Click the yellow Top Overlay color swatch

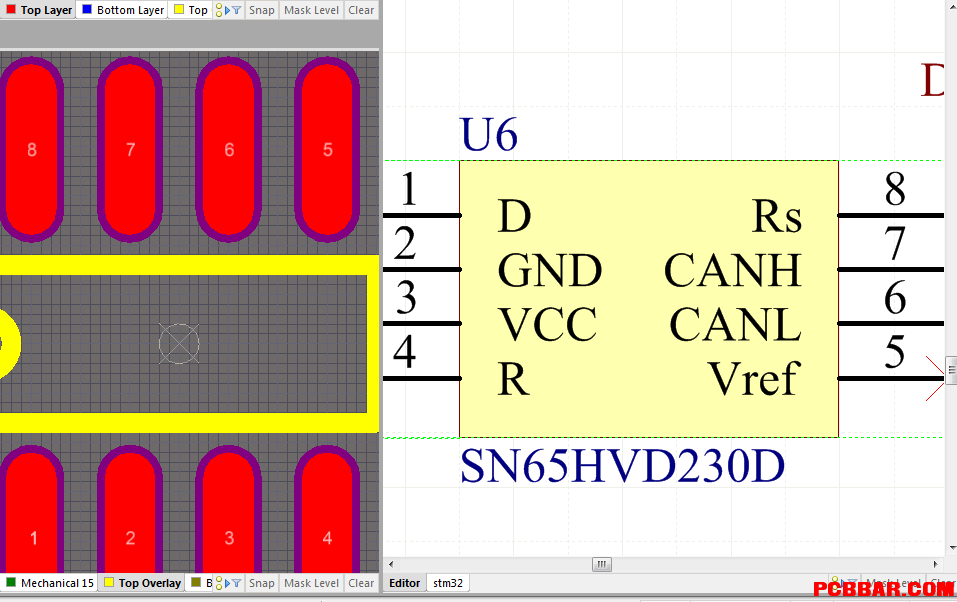[x=109, y=582]
